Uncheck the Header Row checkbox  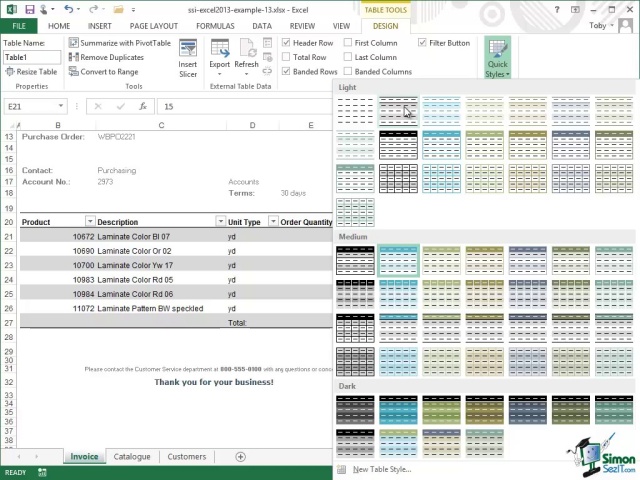tap(286, 43)
